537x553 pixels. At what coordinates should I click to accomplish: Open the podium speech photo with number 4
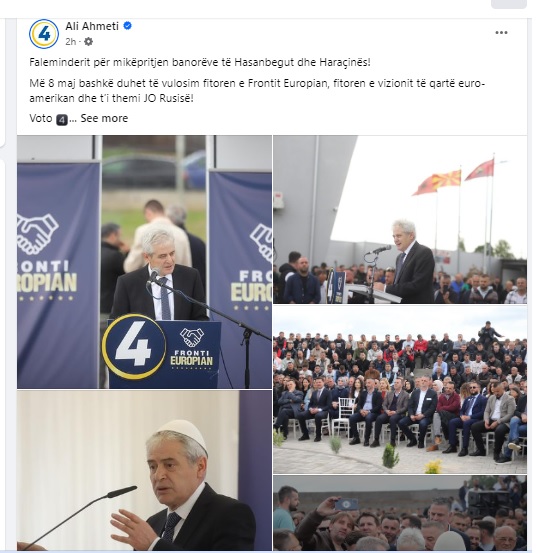(144, 262)
